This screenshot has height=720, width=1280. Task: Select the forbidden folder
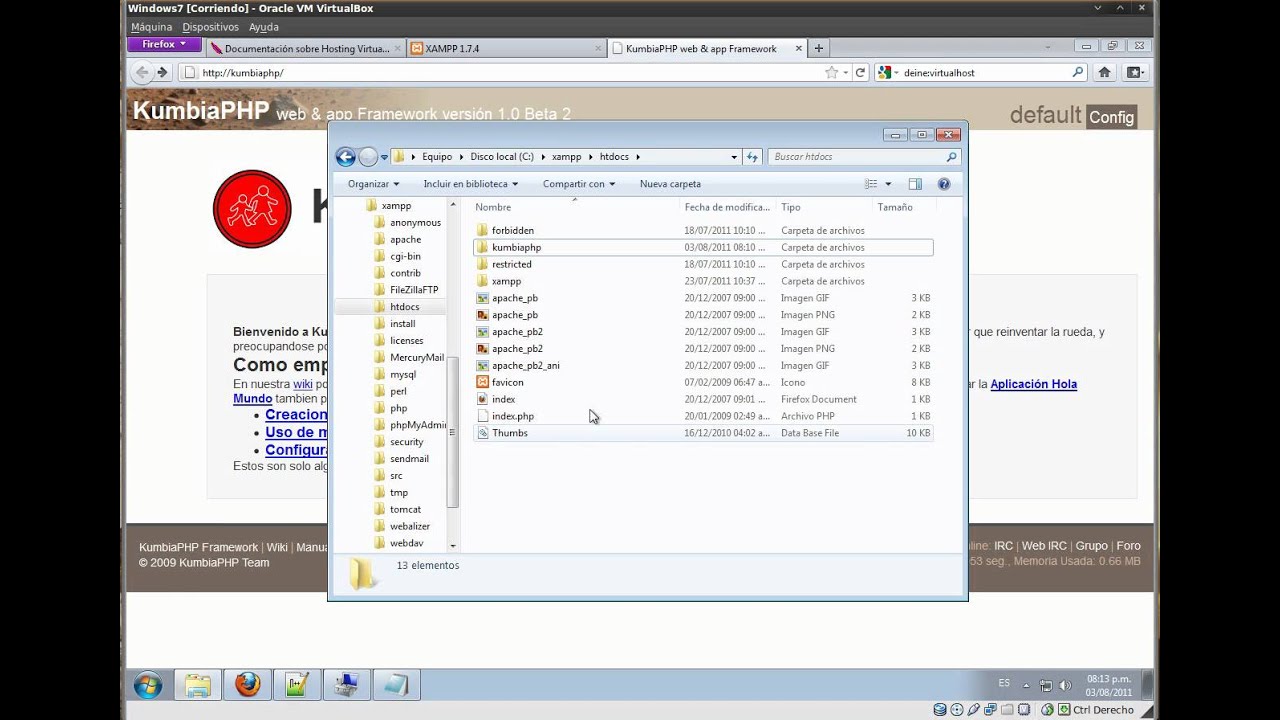coord(702,230)
